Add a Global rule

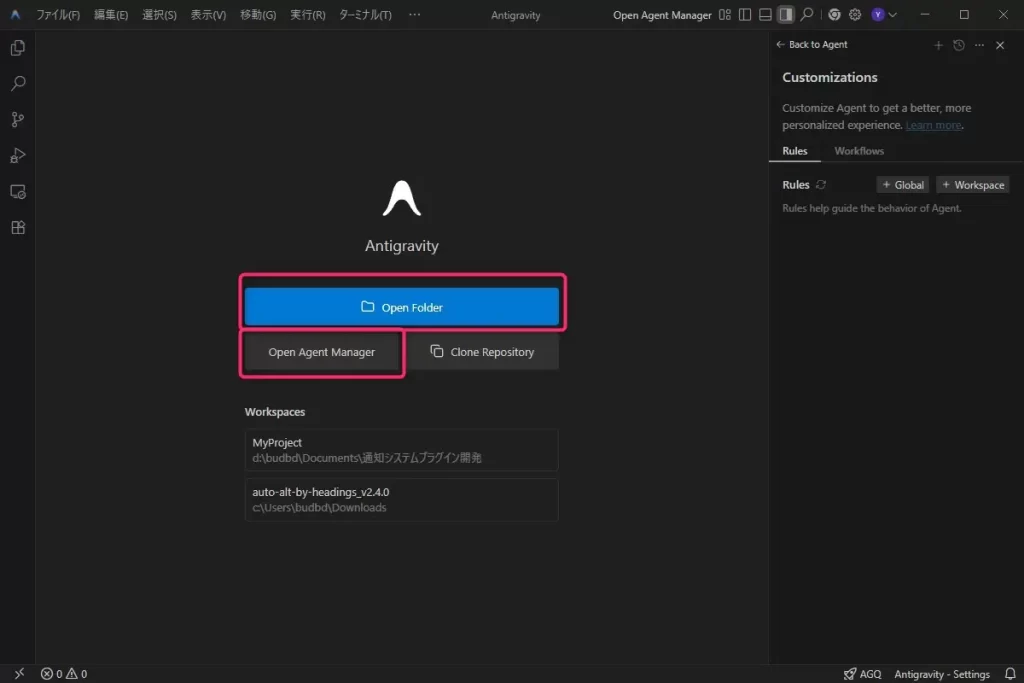[903, 185]
